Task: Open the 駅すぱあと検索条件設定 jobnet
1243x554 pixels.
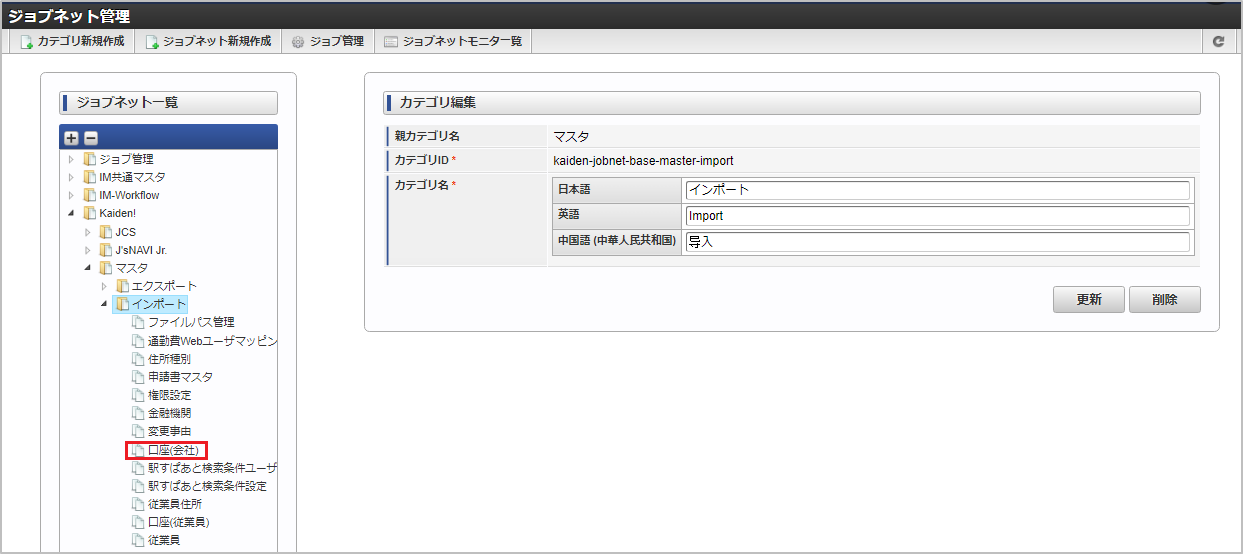Action: pyautogui.click(x=207, y=486)
